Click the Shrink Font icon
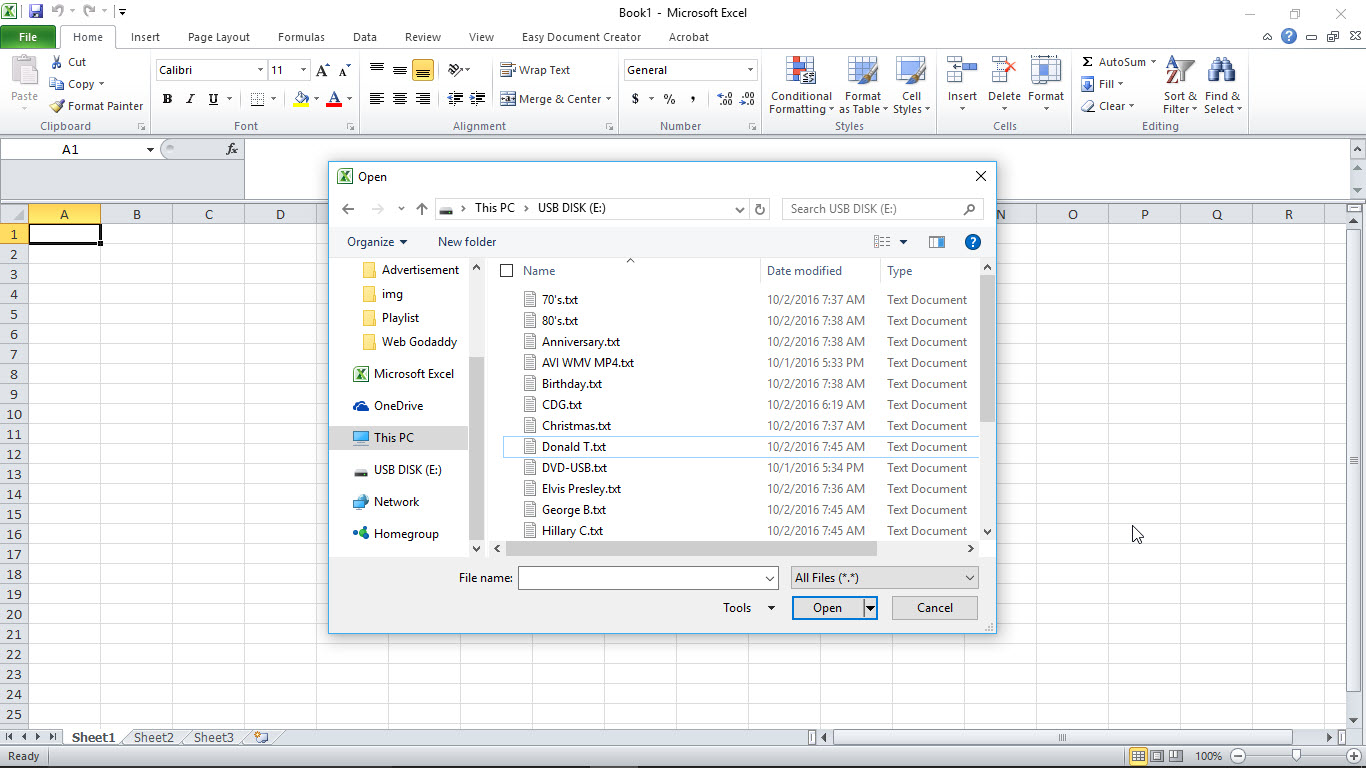The width and height of the screenshot is (1366, 768). pos(344,70)
